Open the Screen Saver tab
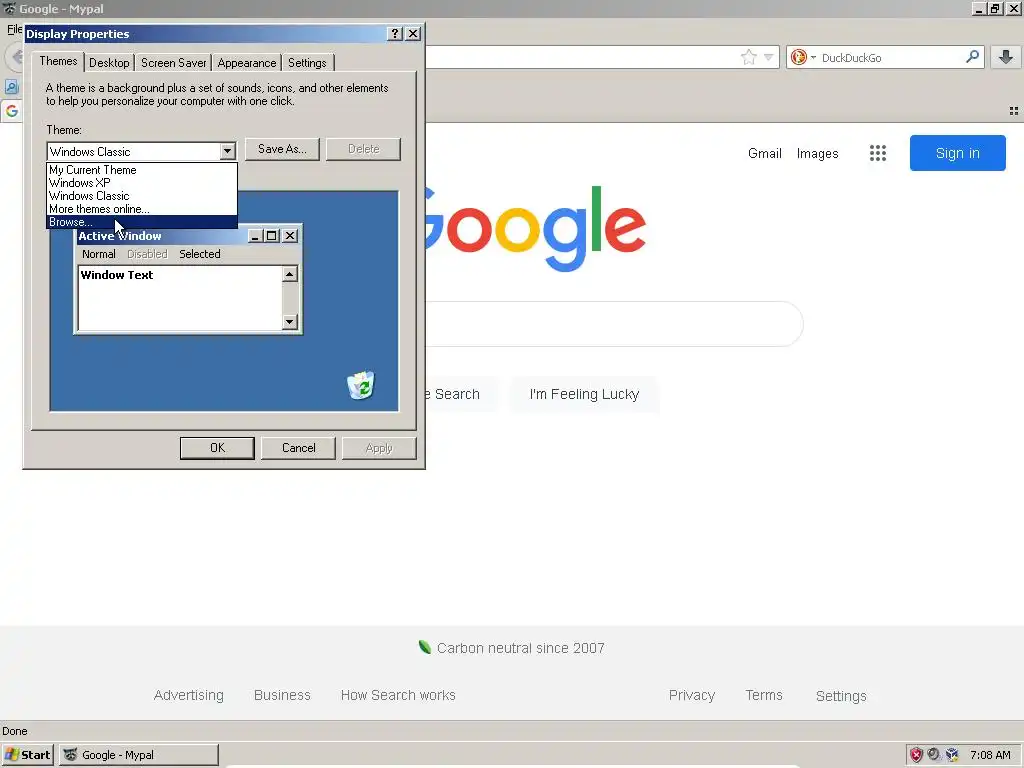Image resolution: width=1024 pixels, height=768 pixels. 174,63
